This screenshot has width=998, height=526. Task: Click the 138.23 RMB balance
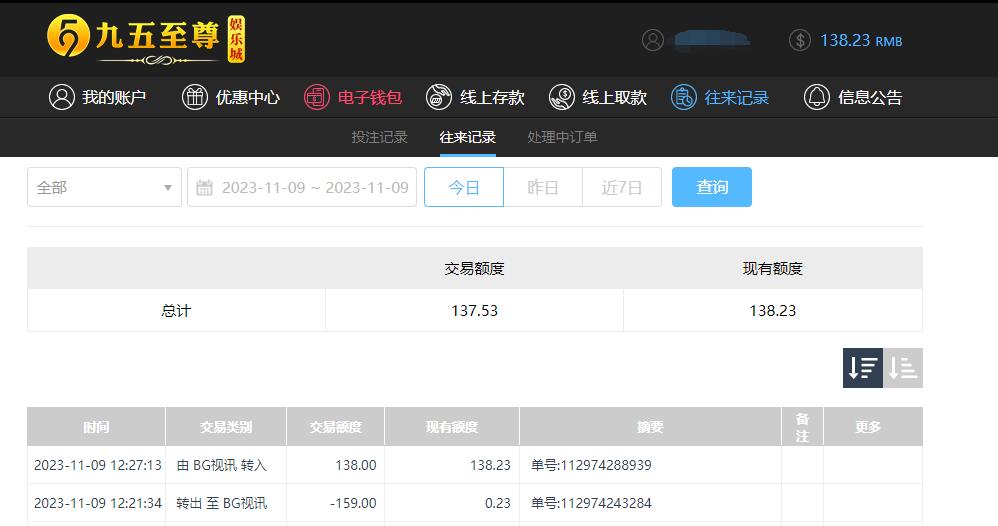861,41
